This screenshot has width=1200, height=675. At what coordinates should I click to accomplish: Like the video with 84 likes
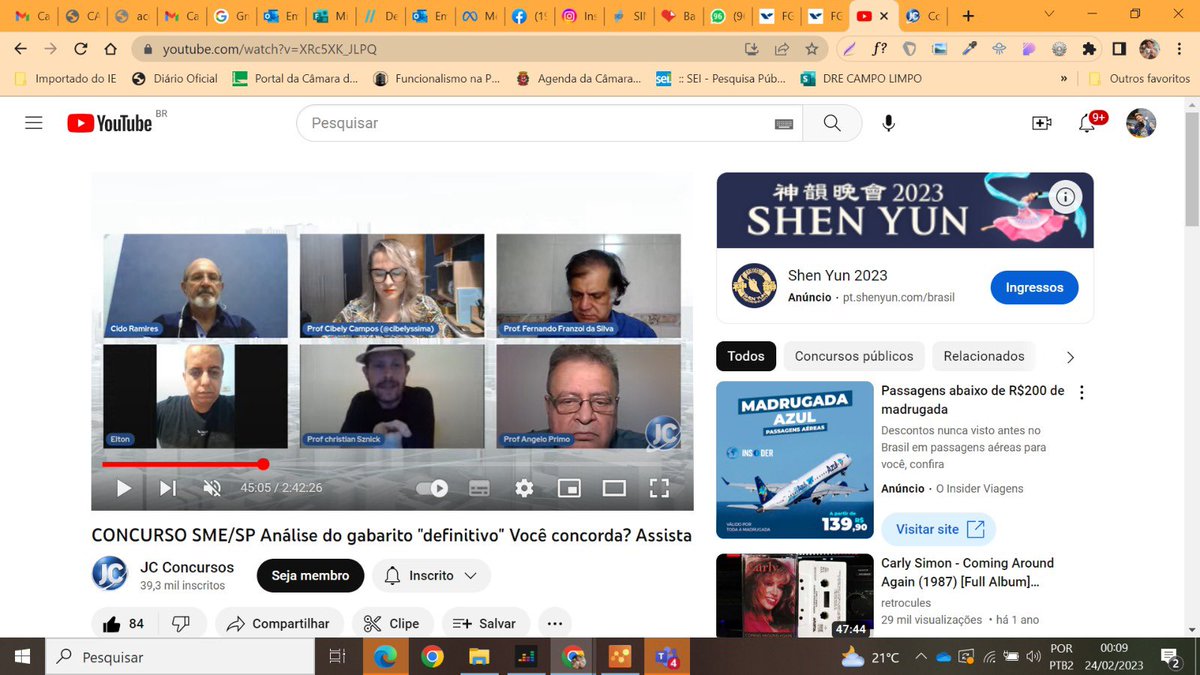pyautogui.click(x=123, y=623)
